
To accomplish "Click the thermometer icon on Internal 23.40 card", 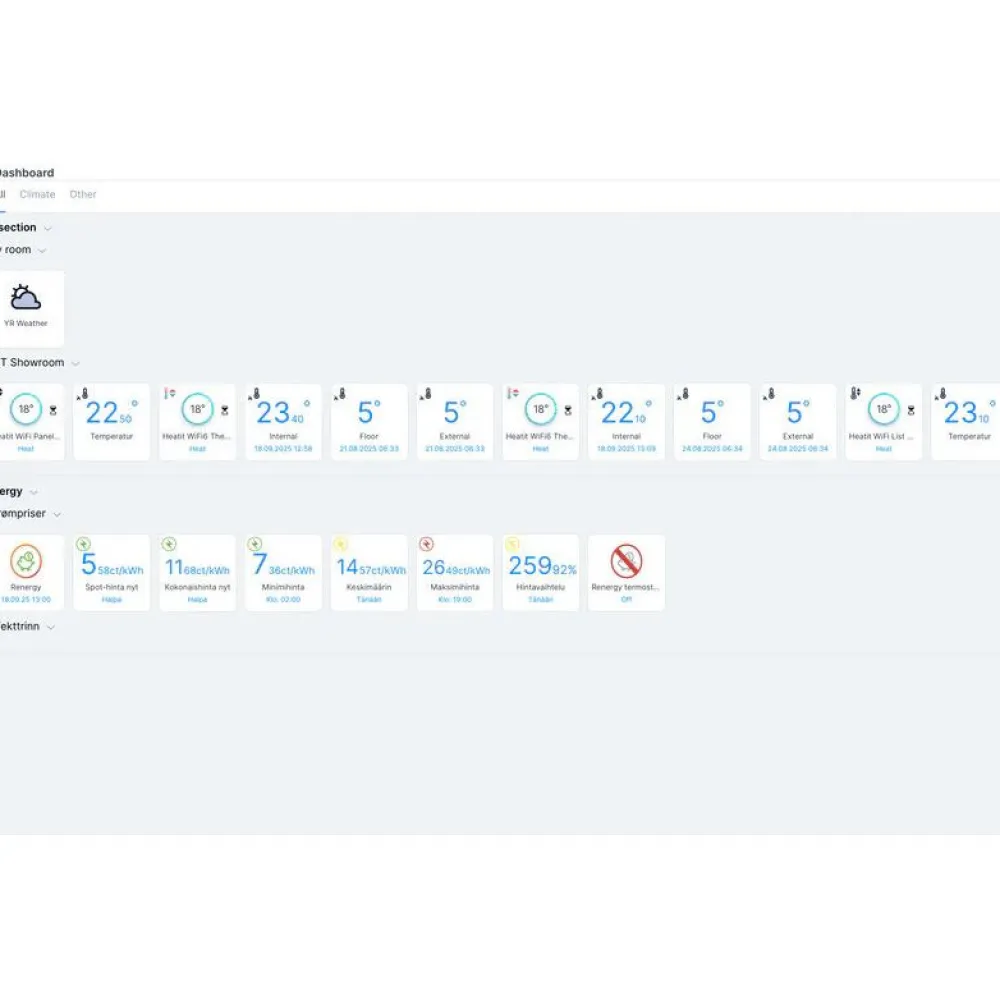I will 254,394.
